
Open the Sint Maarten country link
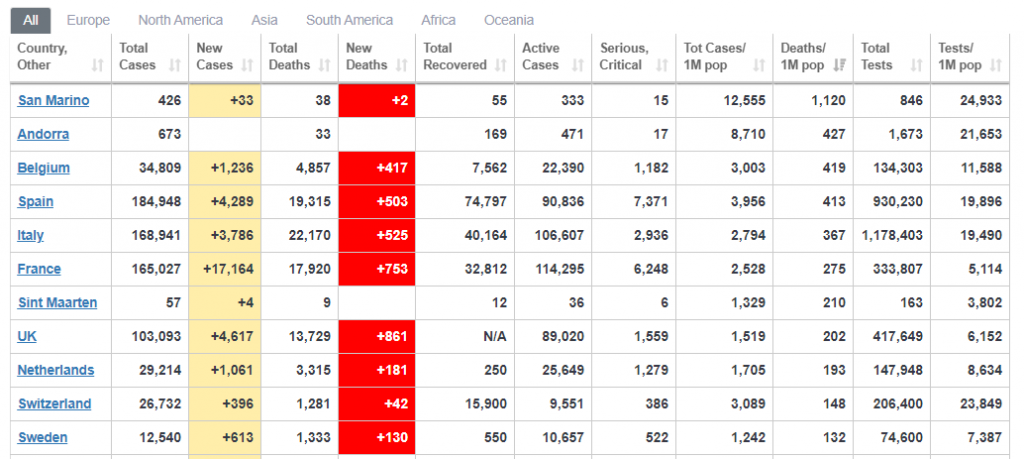(x=57, y=303)
